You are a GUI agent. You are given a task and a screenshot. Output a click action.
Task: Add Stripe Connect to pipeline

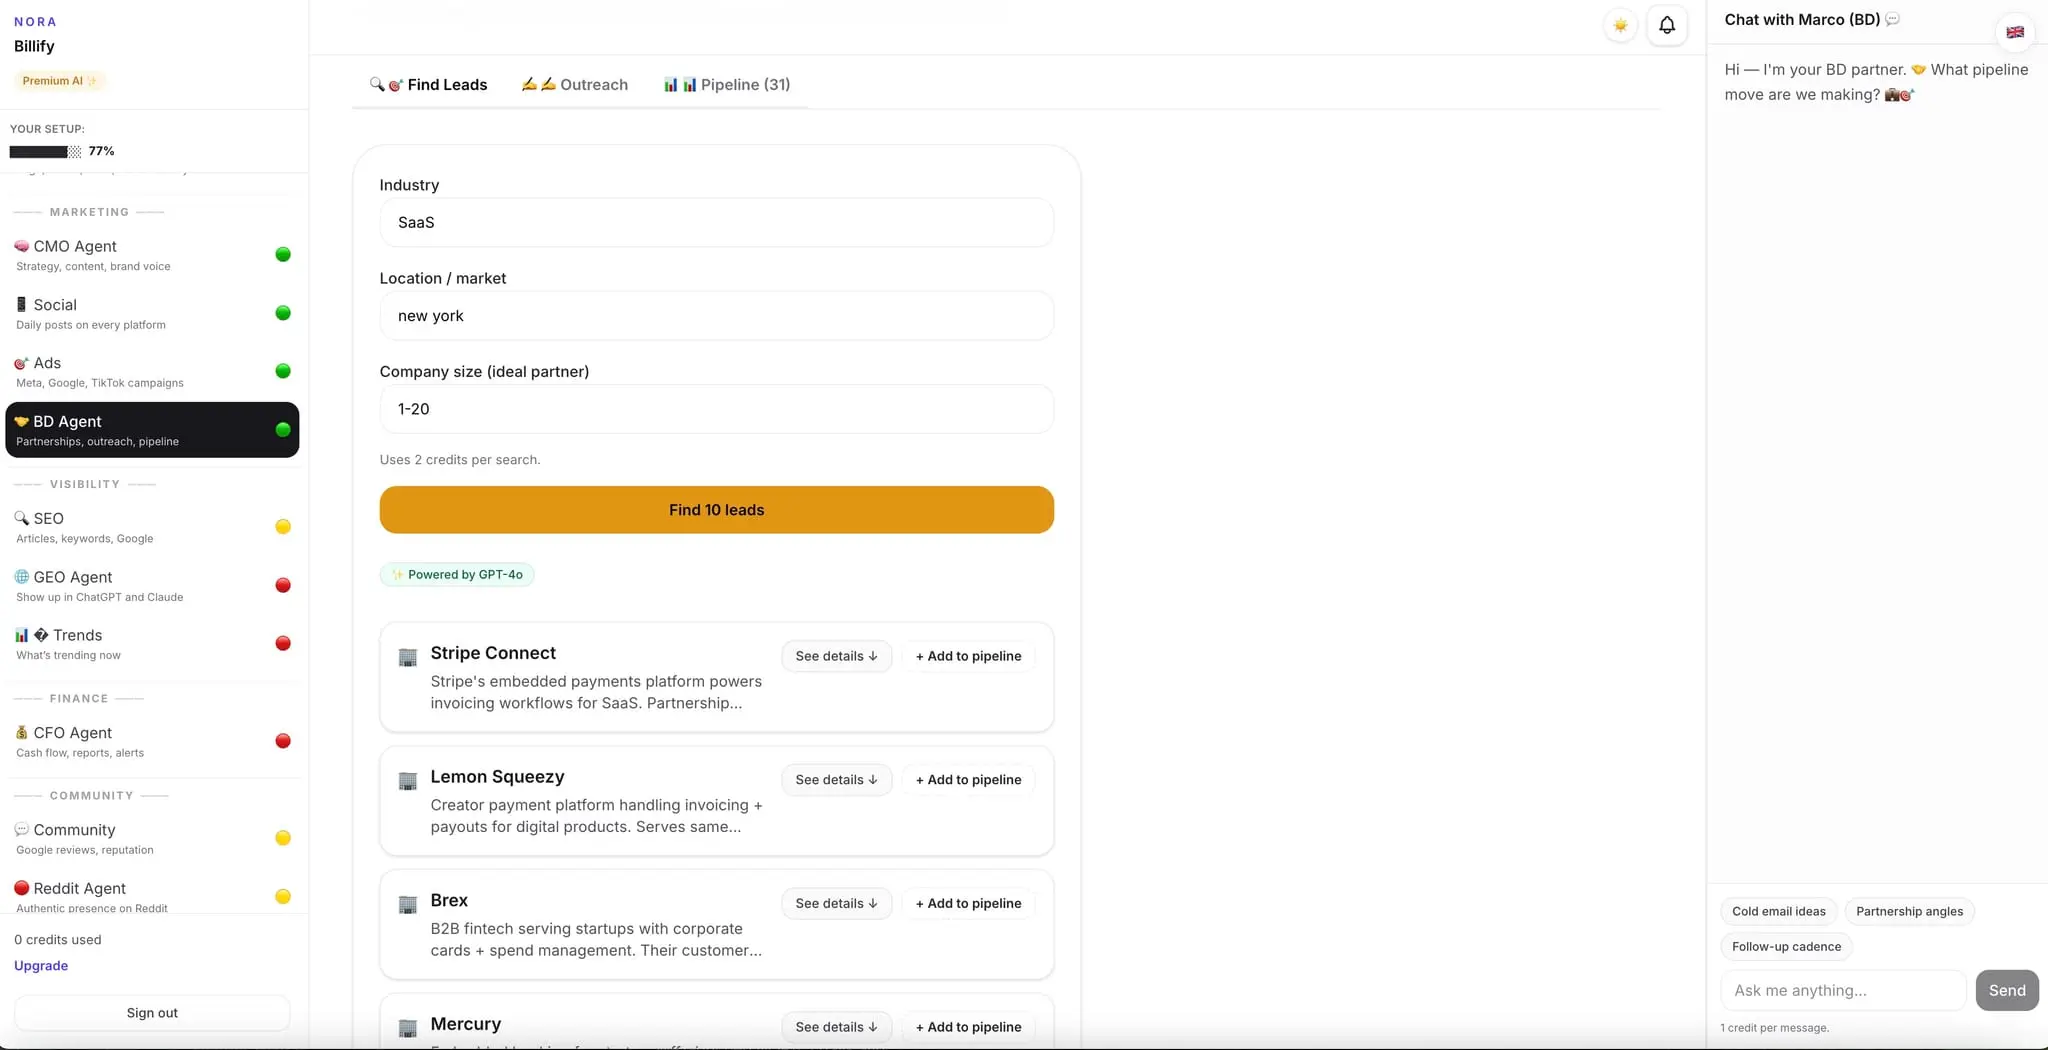point(969,656)
